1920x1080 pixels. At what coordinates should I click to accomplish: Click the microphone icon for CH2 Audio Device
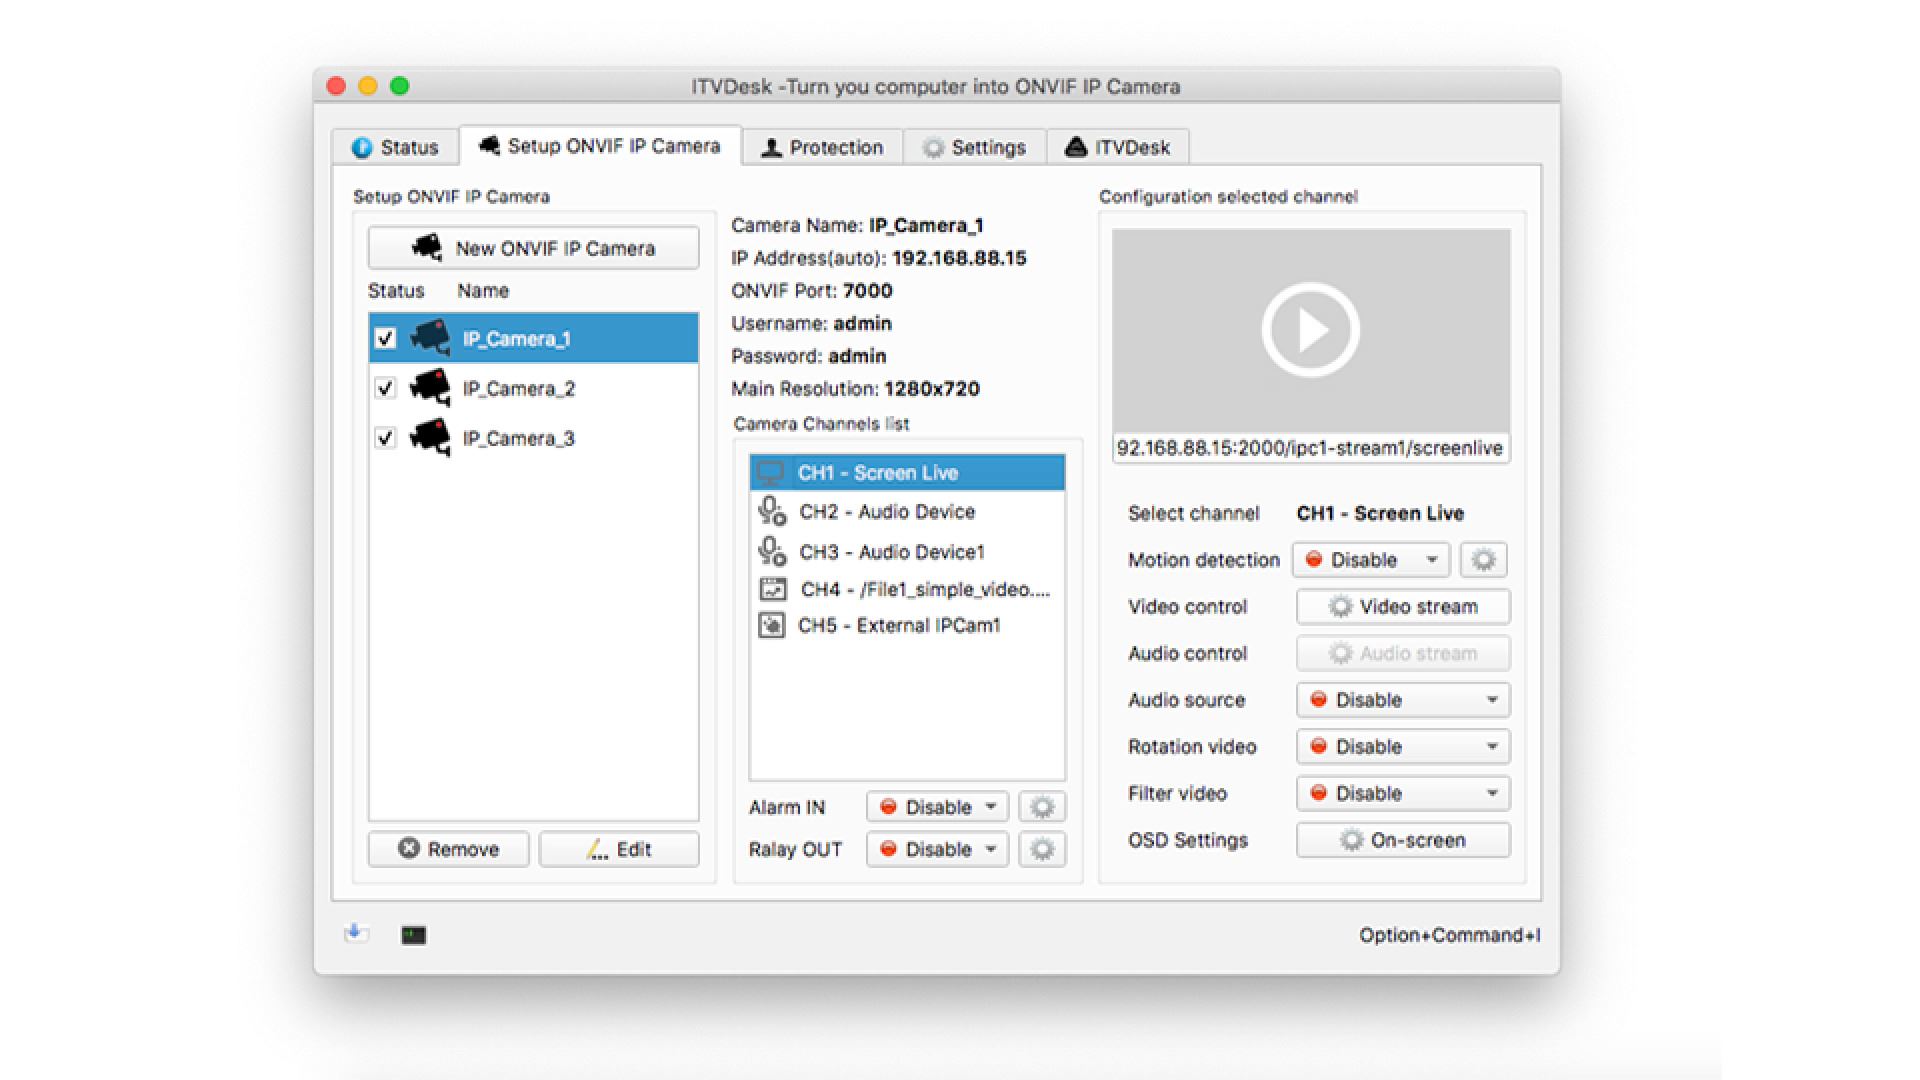(771, 511)
